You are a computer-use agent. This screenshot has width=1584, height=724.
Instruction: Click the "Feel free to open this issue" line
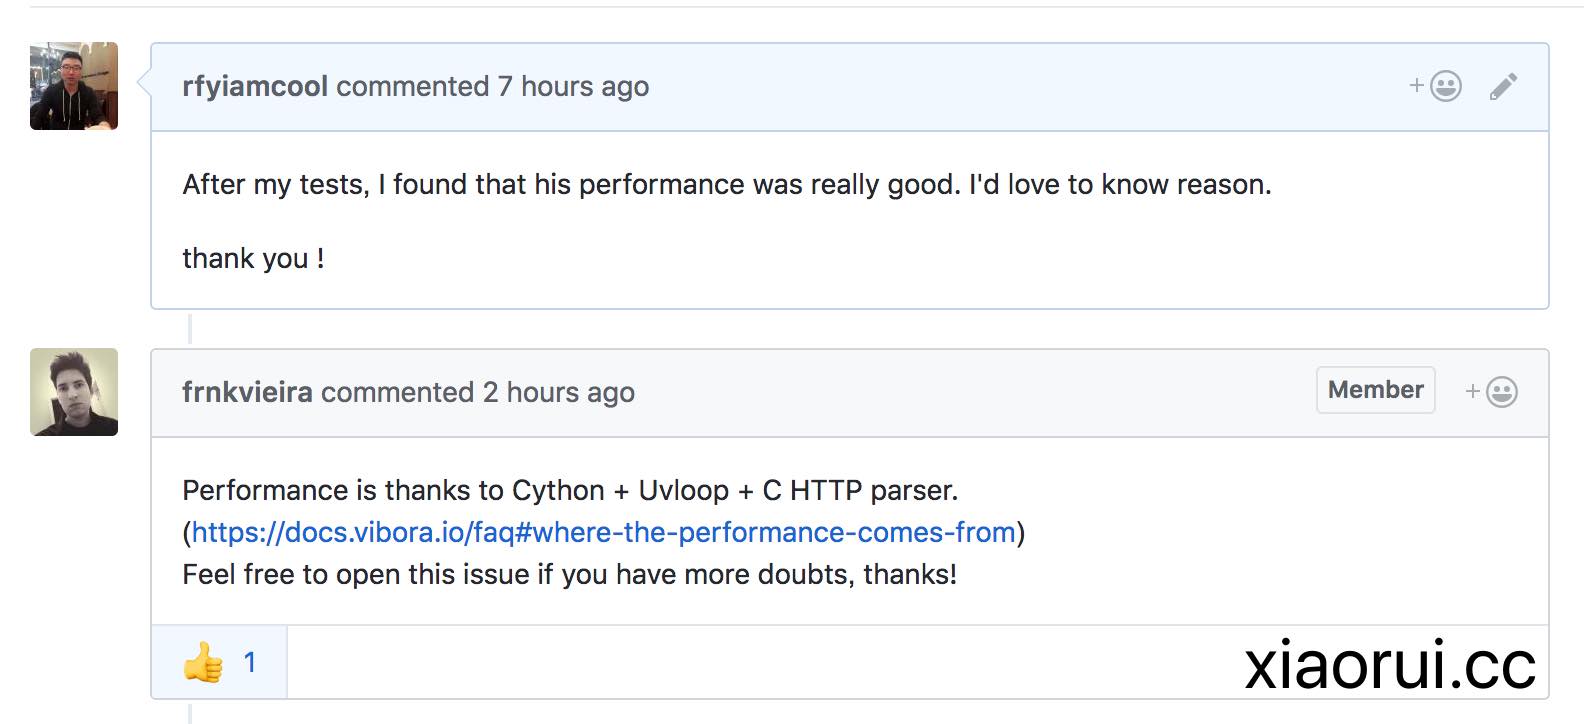pos(569,575)
